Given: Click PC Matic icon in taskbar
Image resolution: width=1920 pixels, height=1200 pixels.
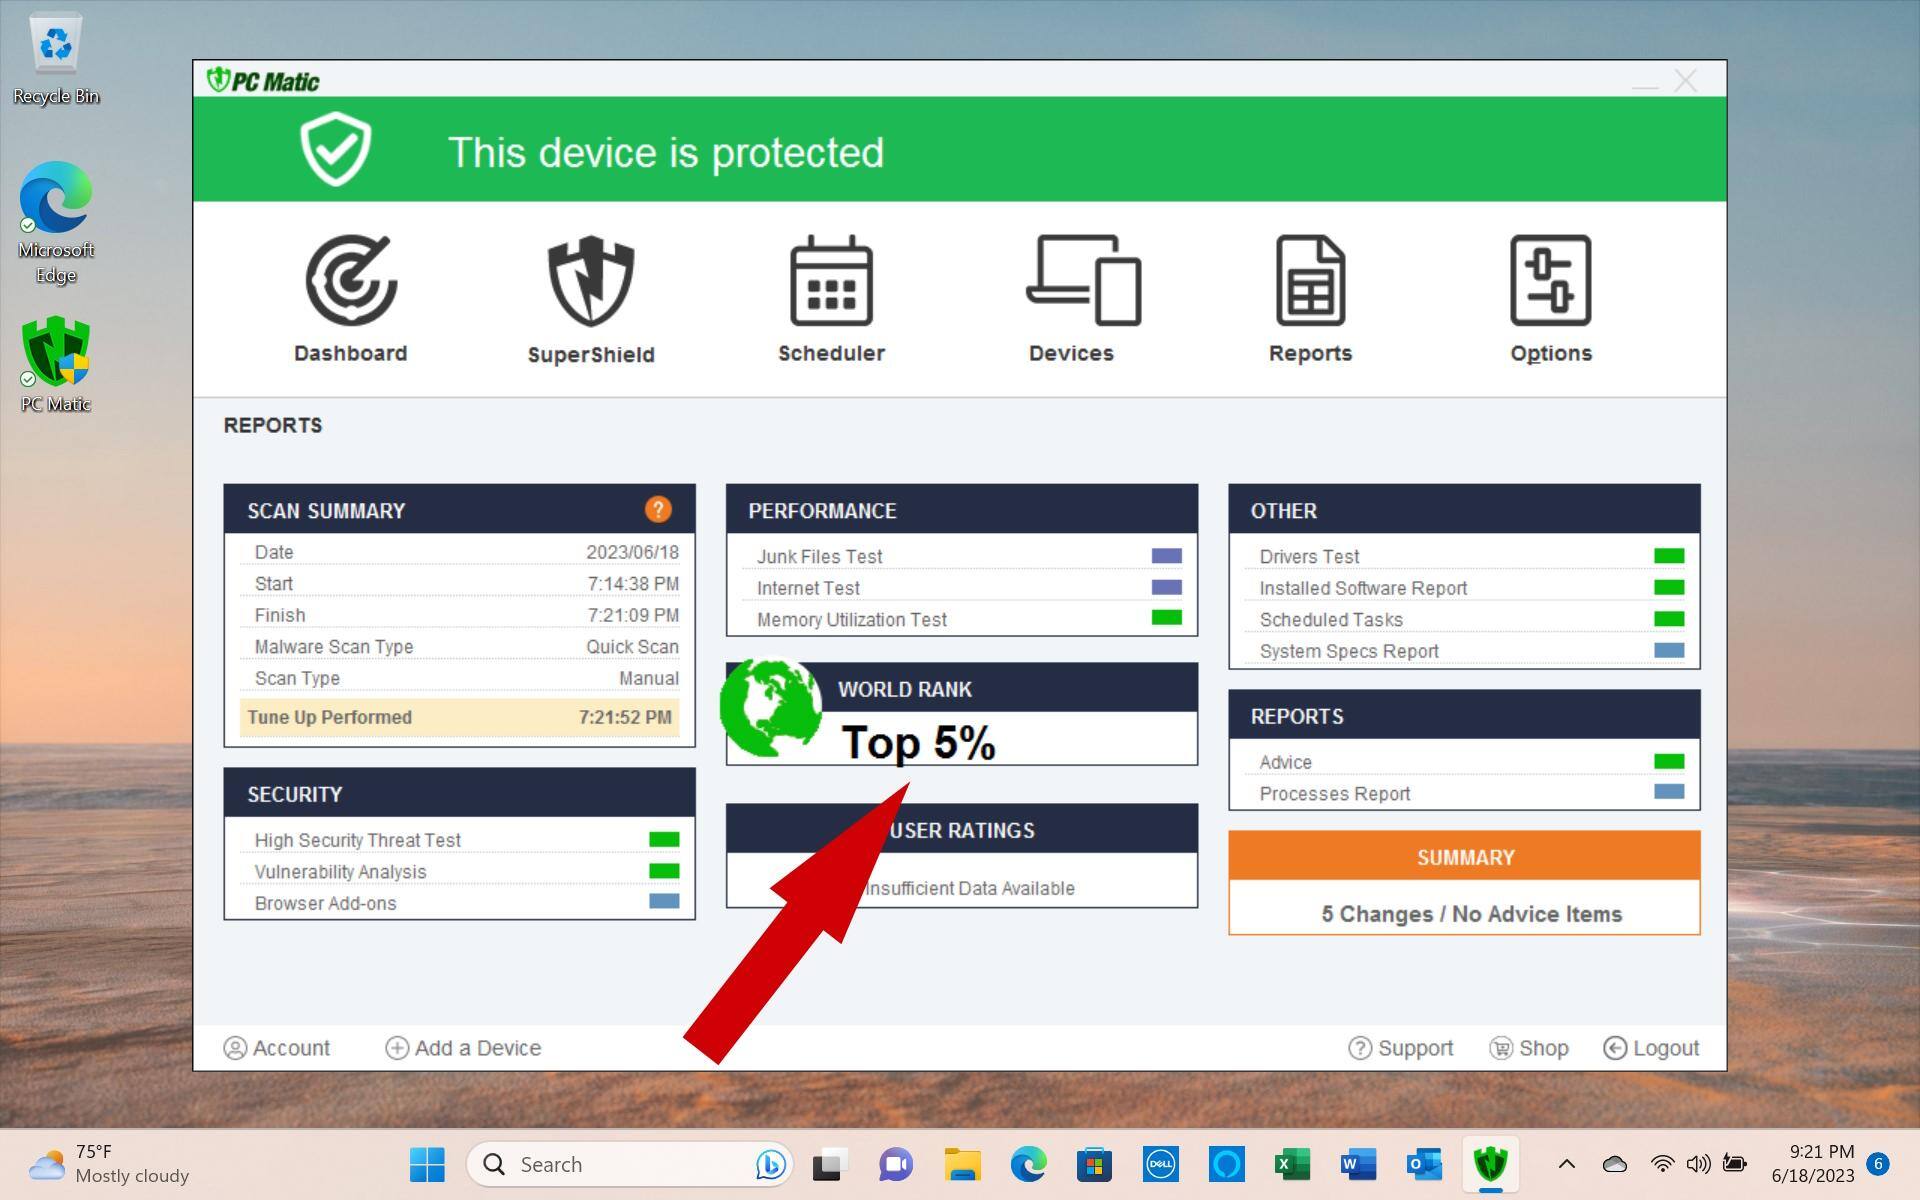Looking at the screenshot, I should point(1490,1164).
